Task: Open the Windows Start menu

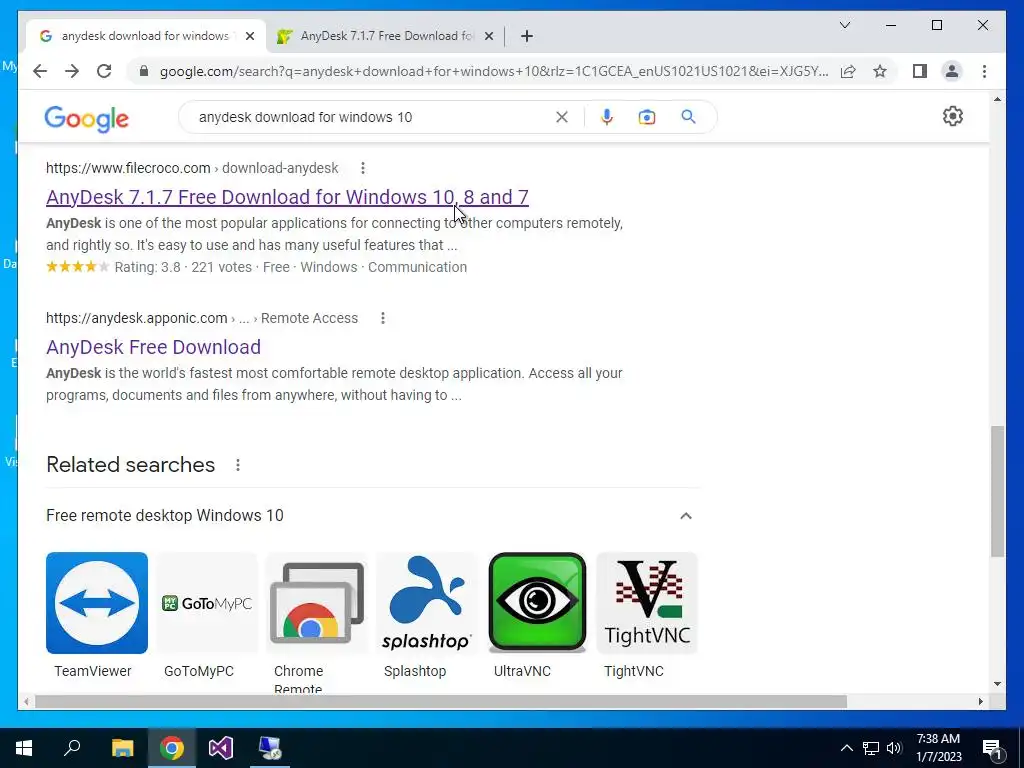Action: (x=24, y=748)
